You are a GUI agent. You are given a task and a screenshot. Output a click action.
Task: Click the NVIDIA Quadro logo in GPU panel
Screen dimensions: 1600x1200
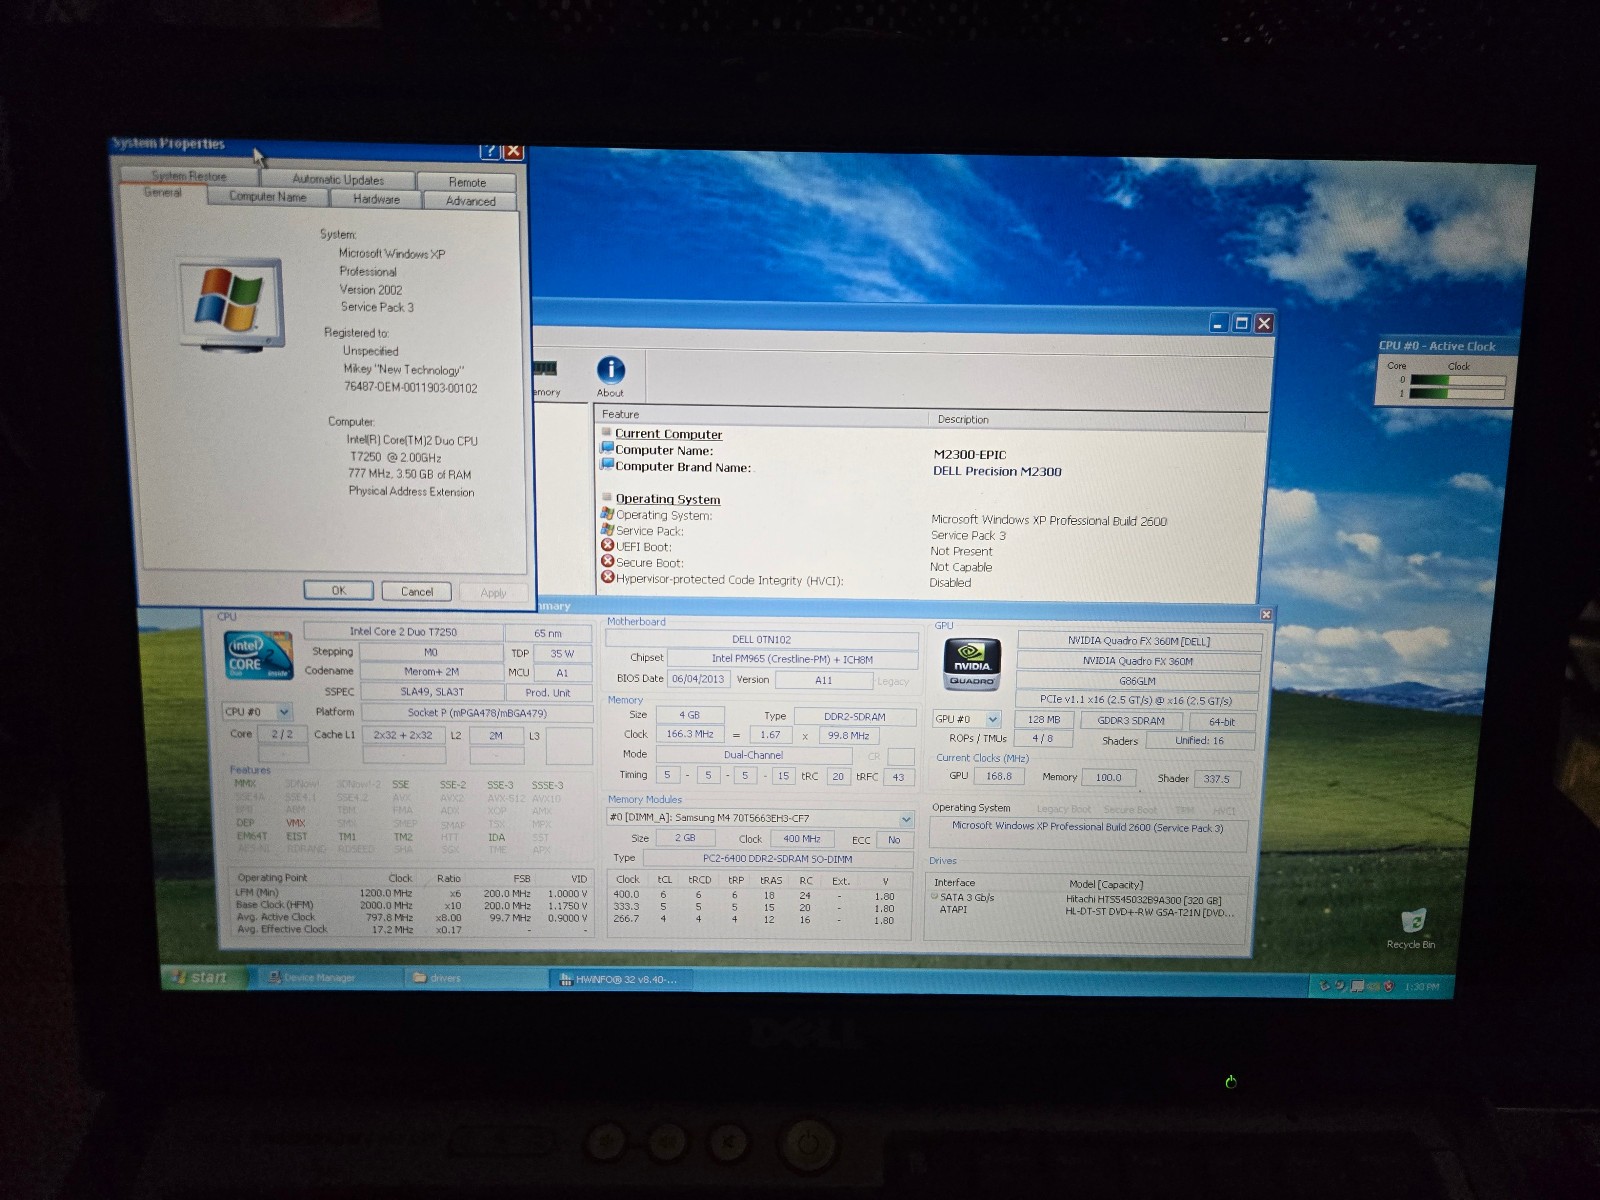tap(972, 664)
